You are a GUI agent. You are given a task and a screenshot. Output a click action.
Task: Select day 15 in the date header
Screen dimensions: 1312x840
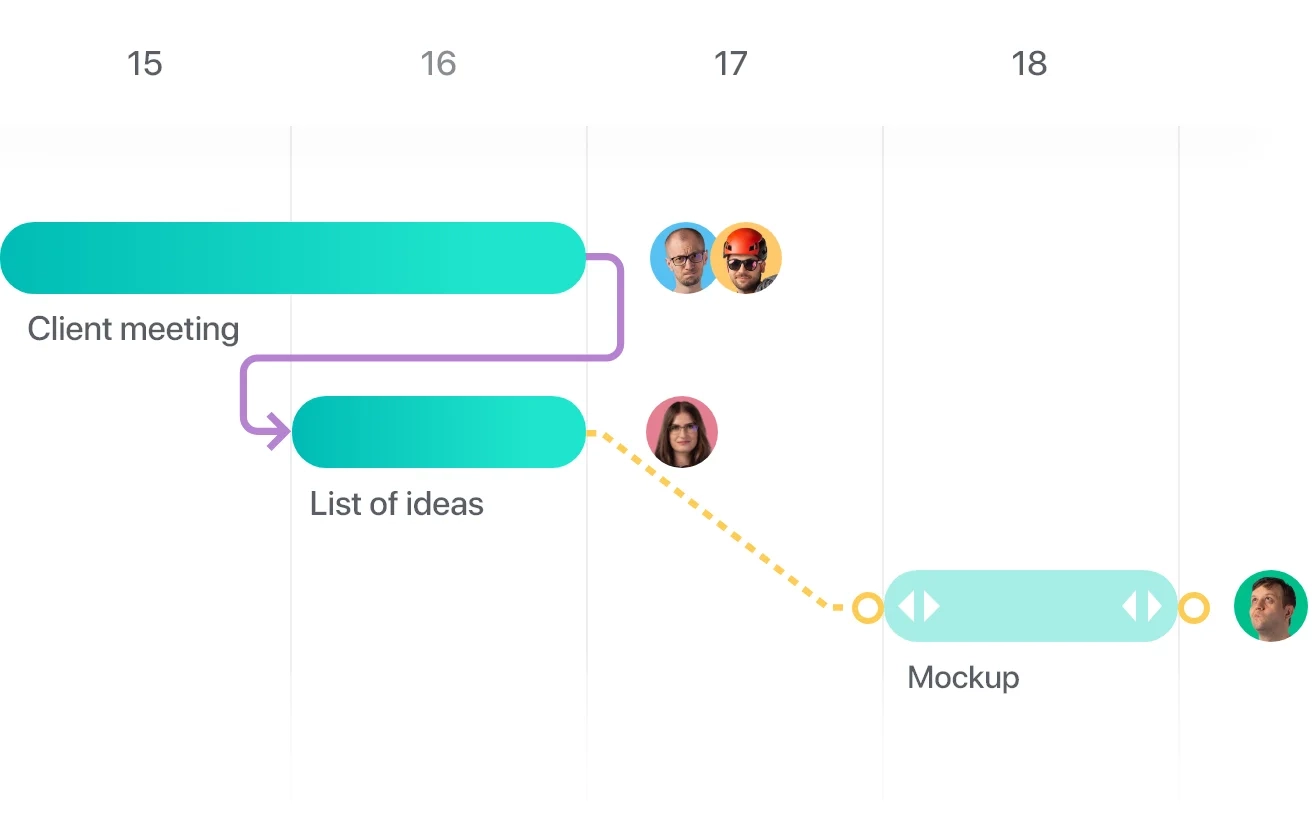[144, 64]
